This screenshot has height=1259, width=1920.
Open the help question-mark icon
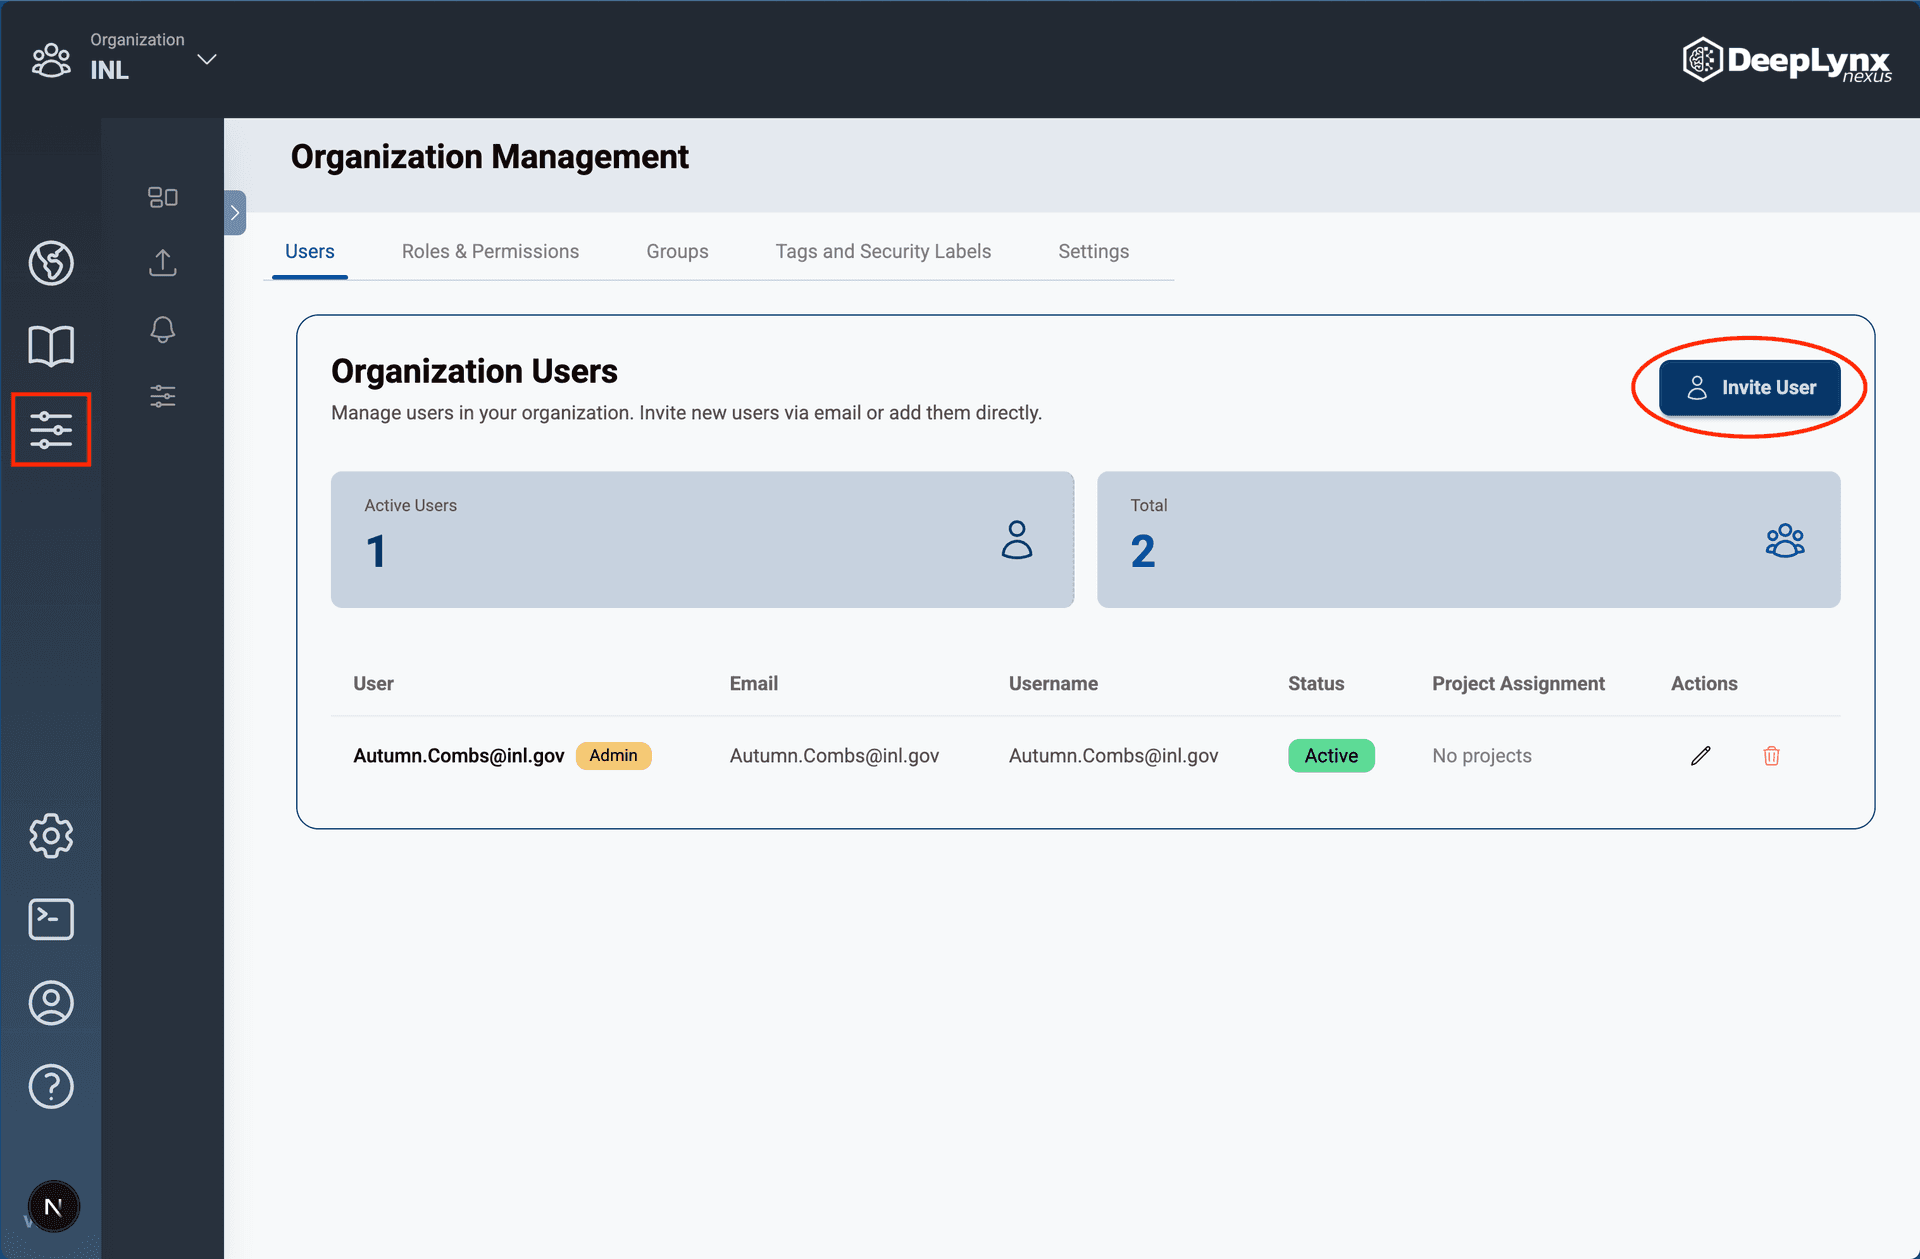coord(51,1087)
